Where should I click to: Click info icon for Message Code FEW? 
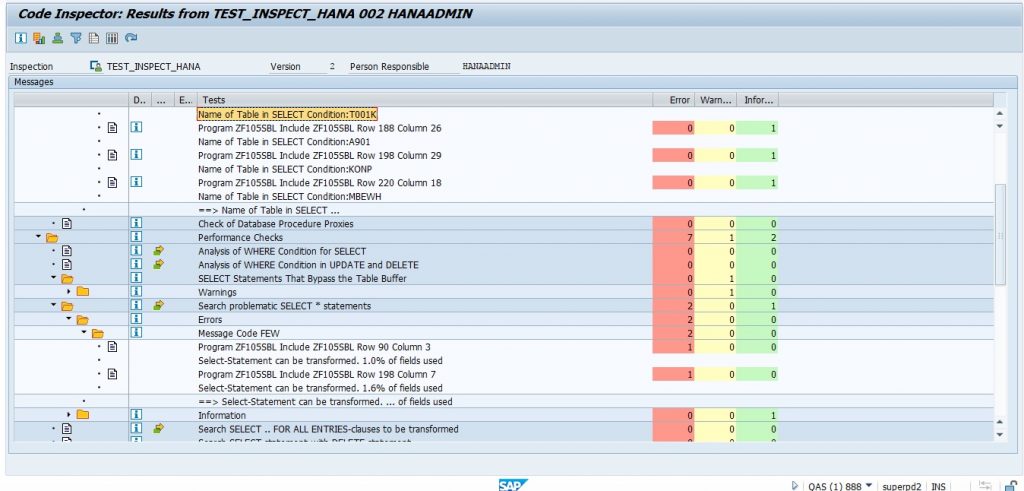pyautogui.click(x=136, y=333)
